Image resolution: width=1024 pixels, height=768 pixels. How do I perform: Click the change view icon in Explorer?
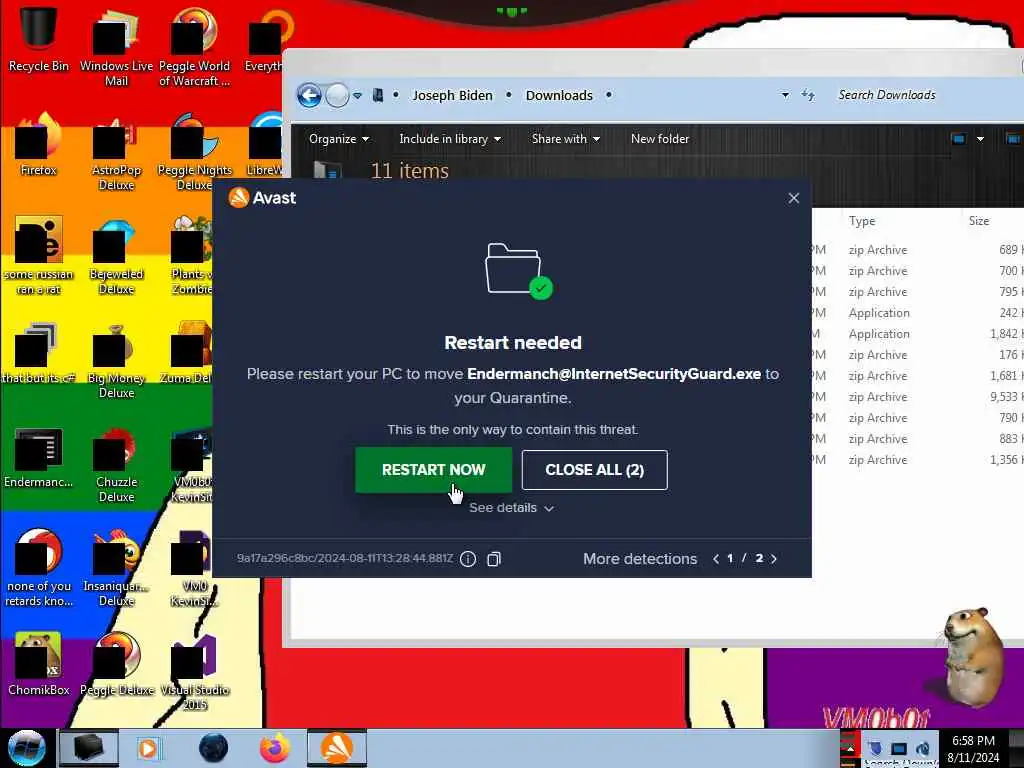(958, 138)
